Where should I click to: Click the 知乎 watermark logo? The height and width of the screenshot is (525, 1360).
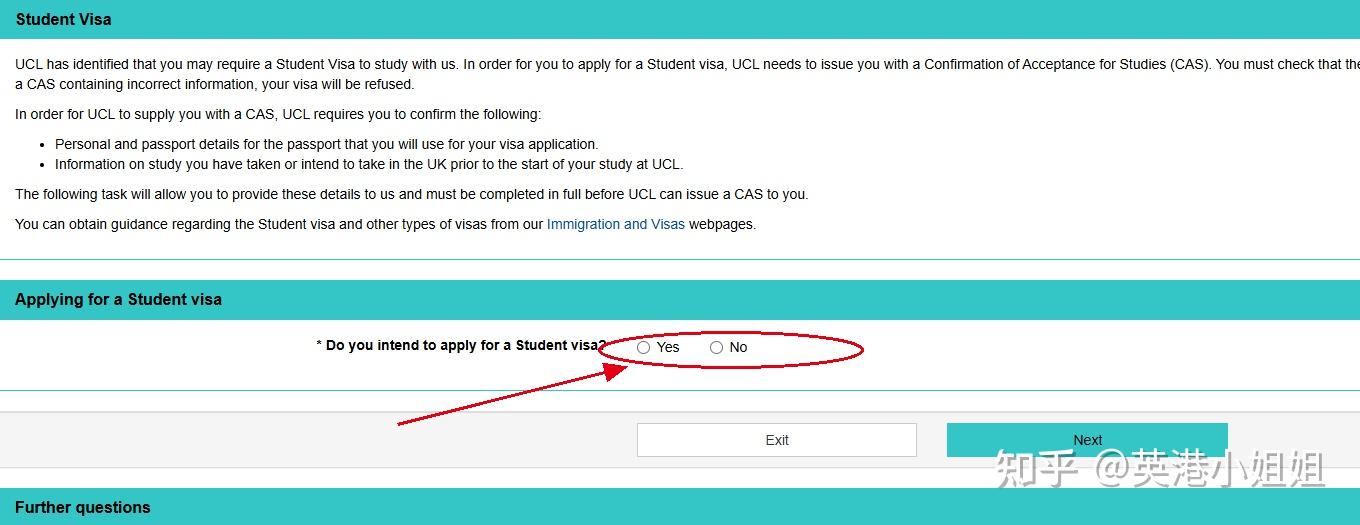coord(1036,469)
